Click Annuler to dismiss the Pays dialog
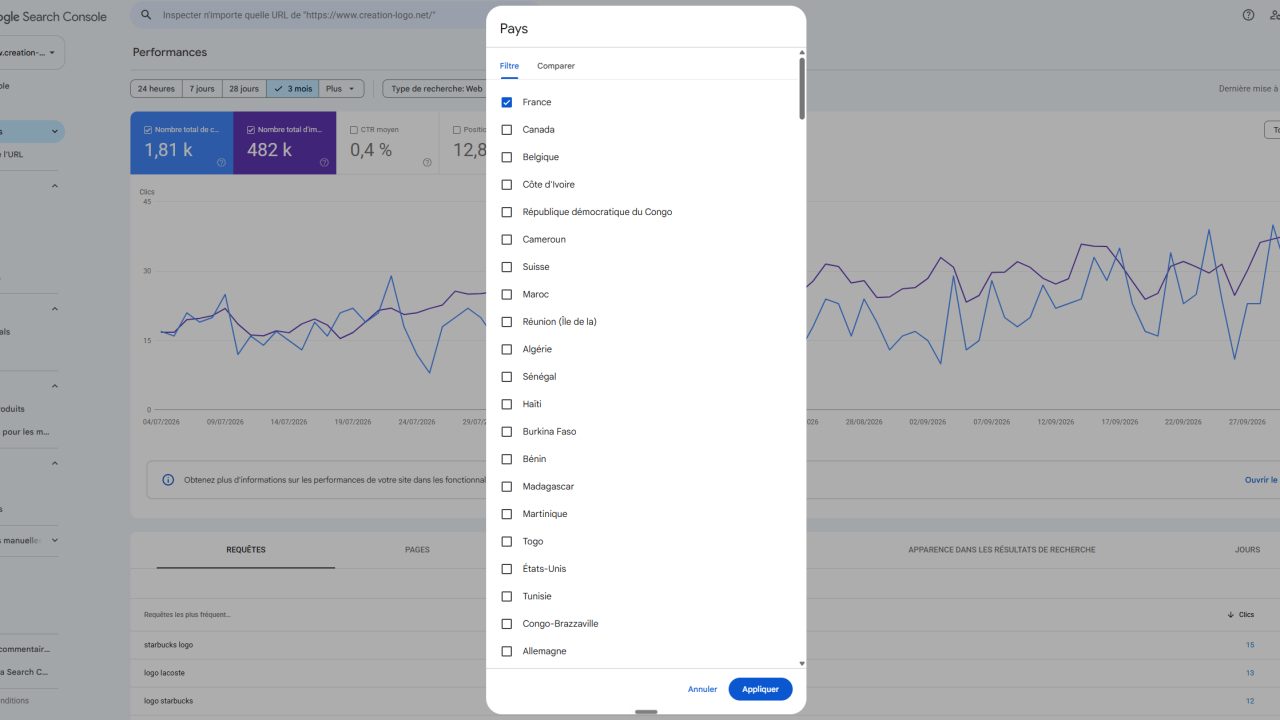This screenshot has width=1280, height=720. point(702,689)
